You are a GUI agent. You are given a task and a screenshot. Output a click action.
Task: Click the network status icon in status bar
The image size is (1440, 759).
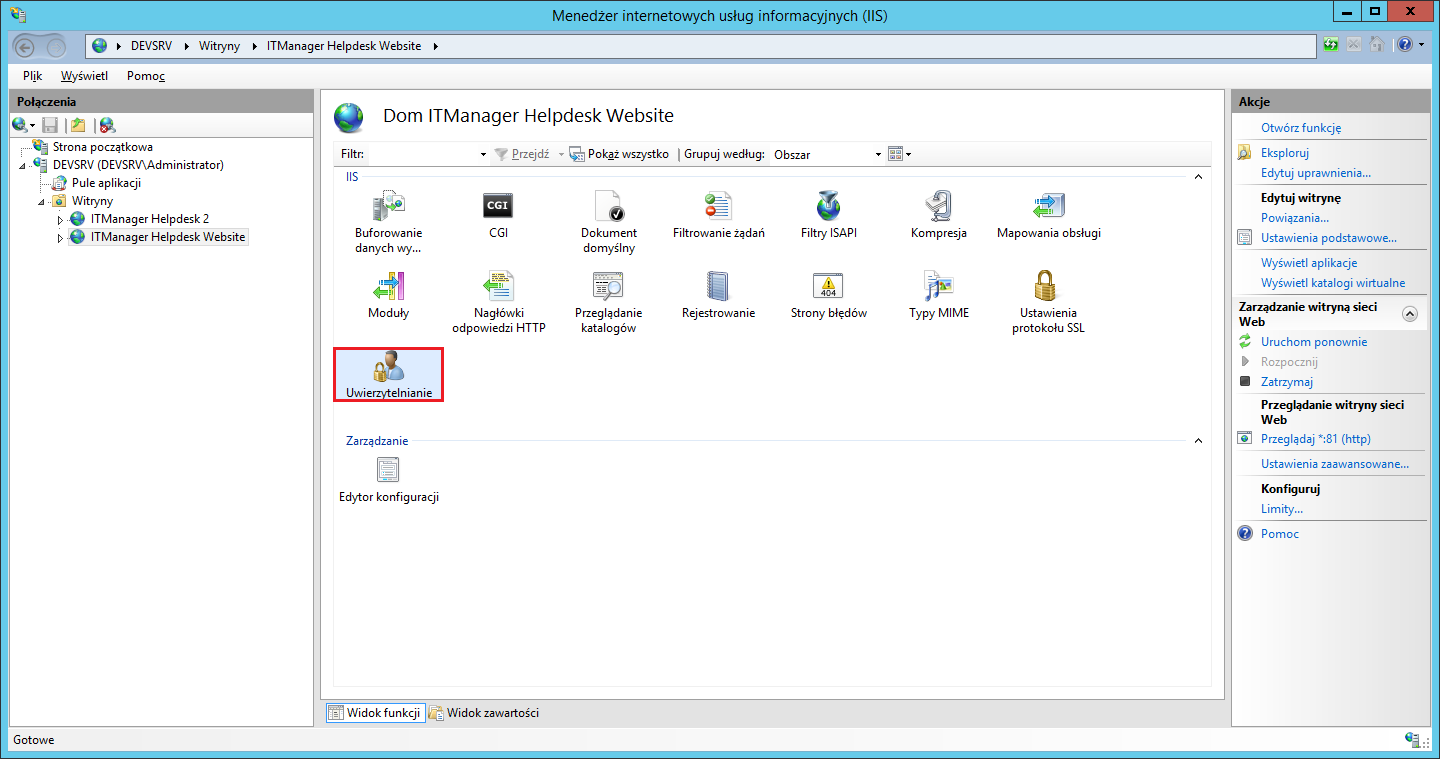click(1412, 740)
